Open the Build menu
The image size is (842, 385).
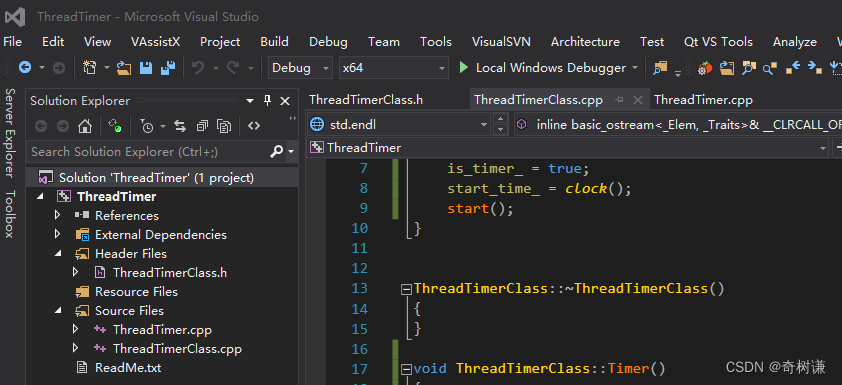[274, 42]
